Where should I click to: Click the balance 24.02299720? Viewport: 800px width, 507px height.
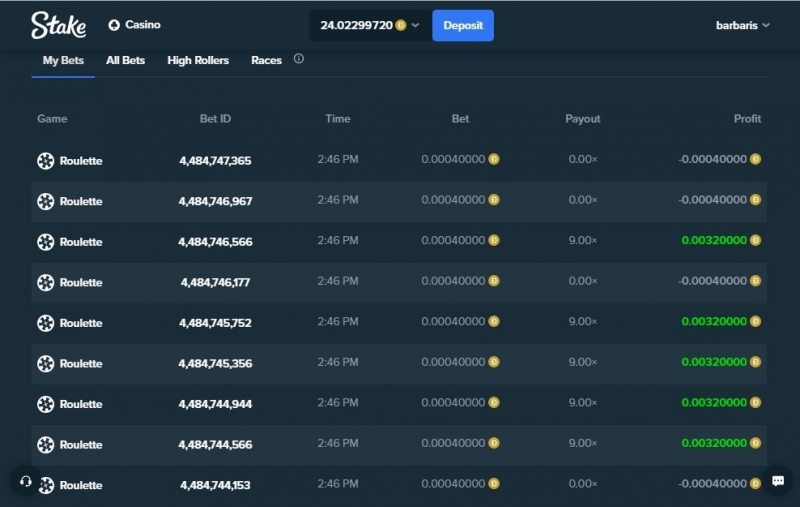pos(356,25)
